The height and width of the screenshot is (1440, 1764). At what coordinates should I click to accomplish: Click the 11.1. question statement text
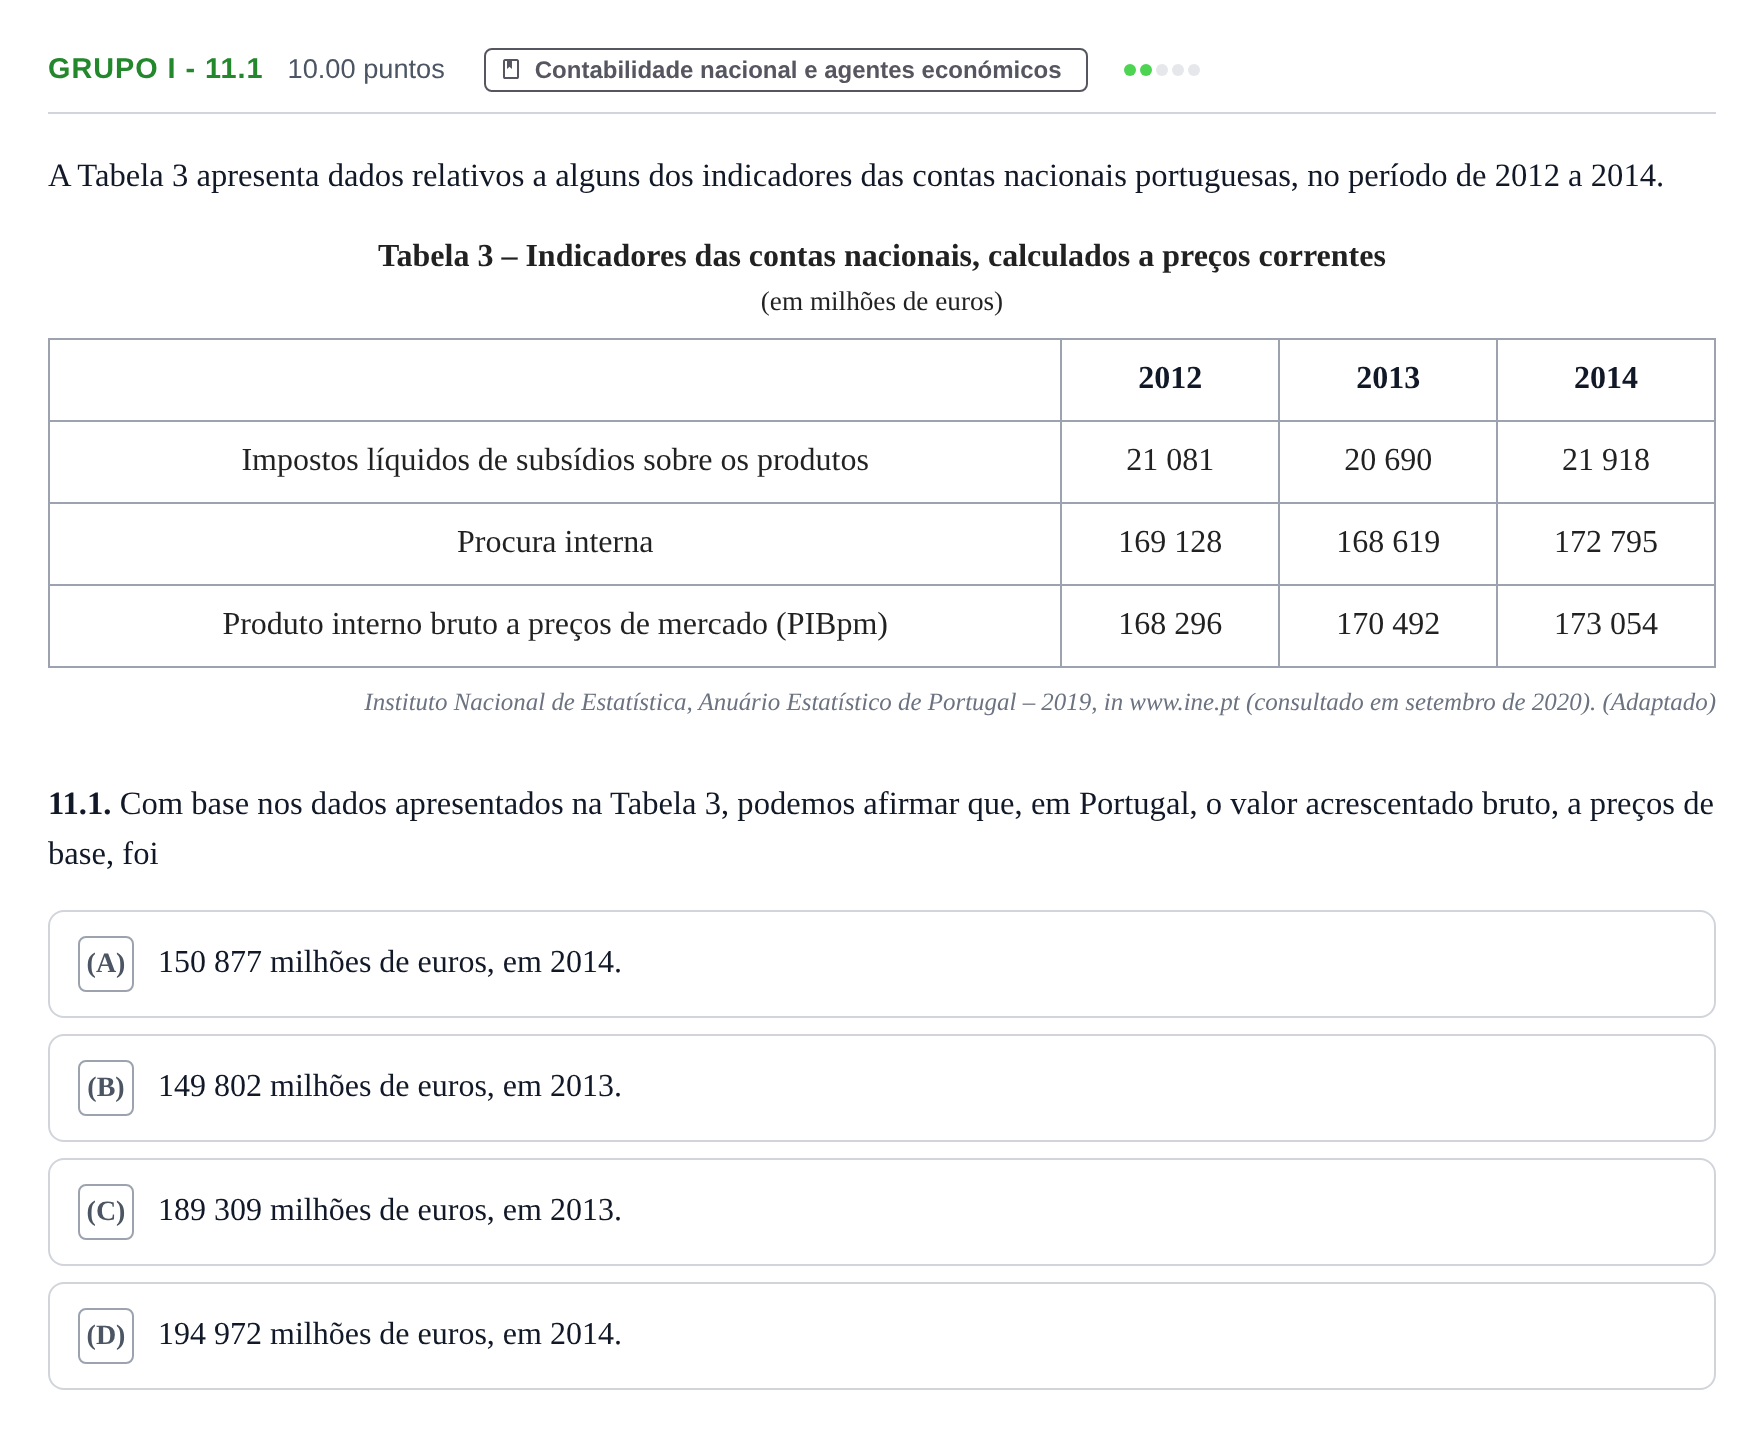[881, 829]
